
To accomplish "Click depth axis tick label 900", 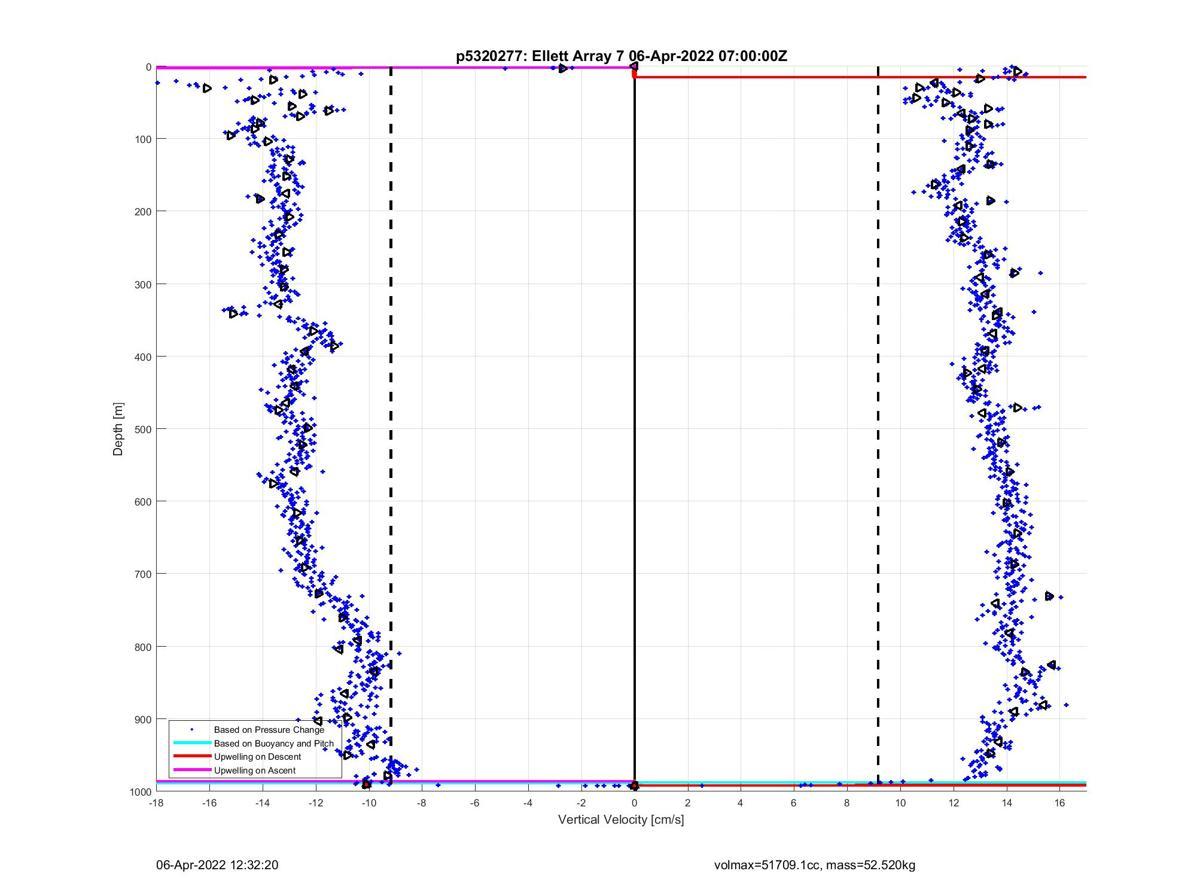I will click(142, 719).
